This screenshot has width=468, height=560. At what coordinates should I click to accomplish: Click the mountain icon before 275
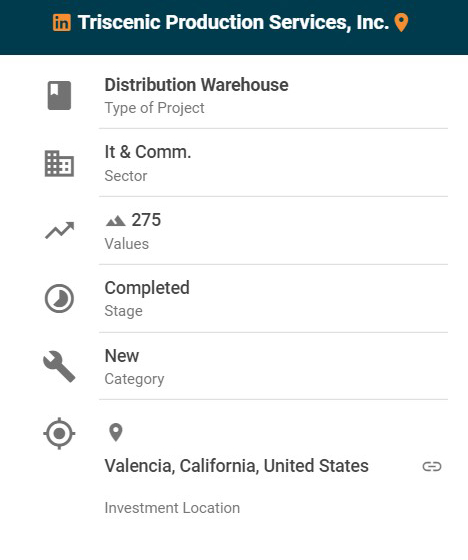point(115,221)
